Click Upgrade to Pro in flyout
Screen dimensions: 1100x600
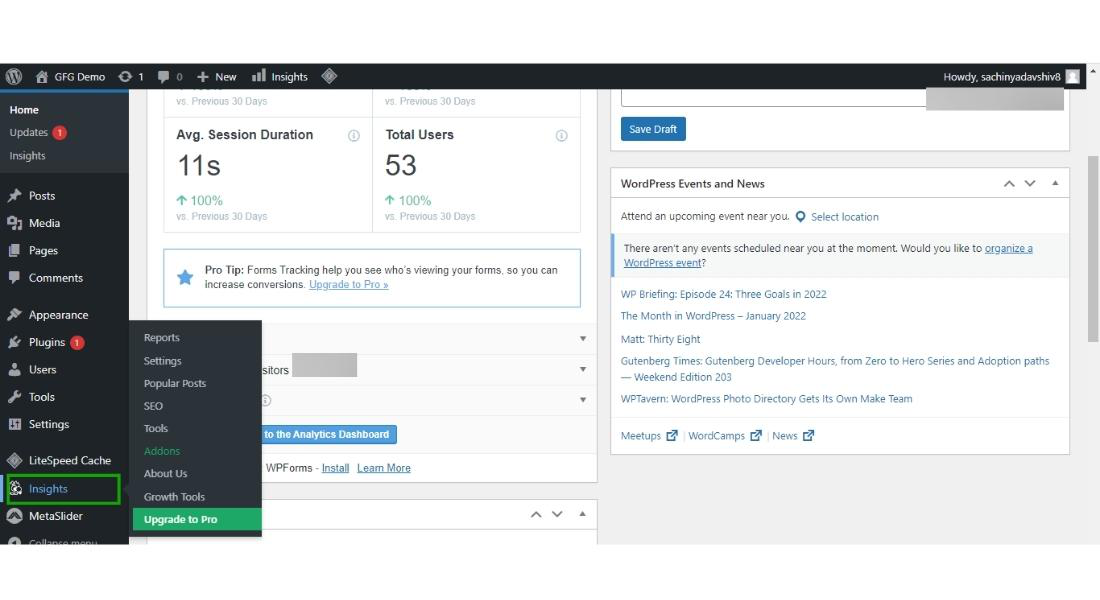[x=197, y=519]
